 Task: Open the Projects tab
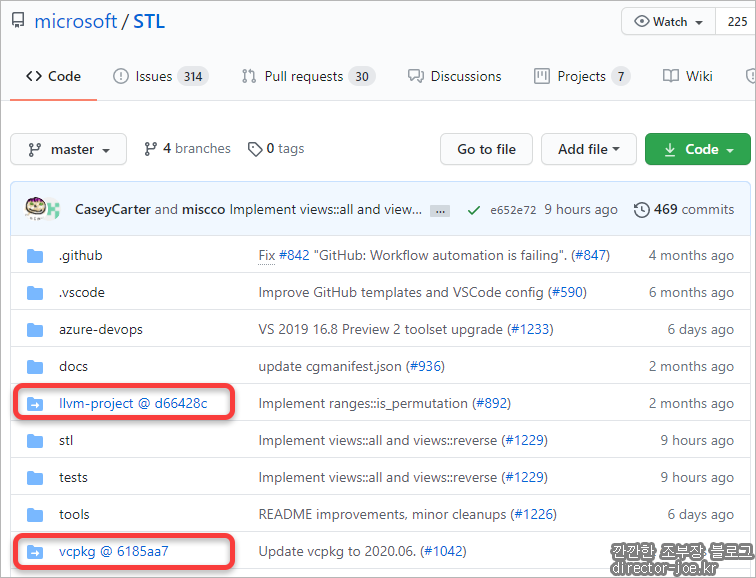coord(582,76)
